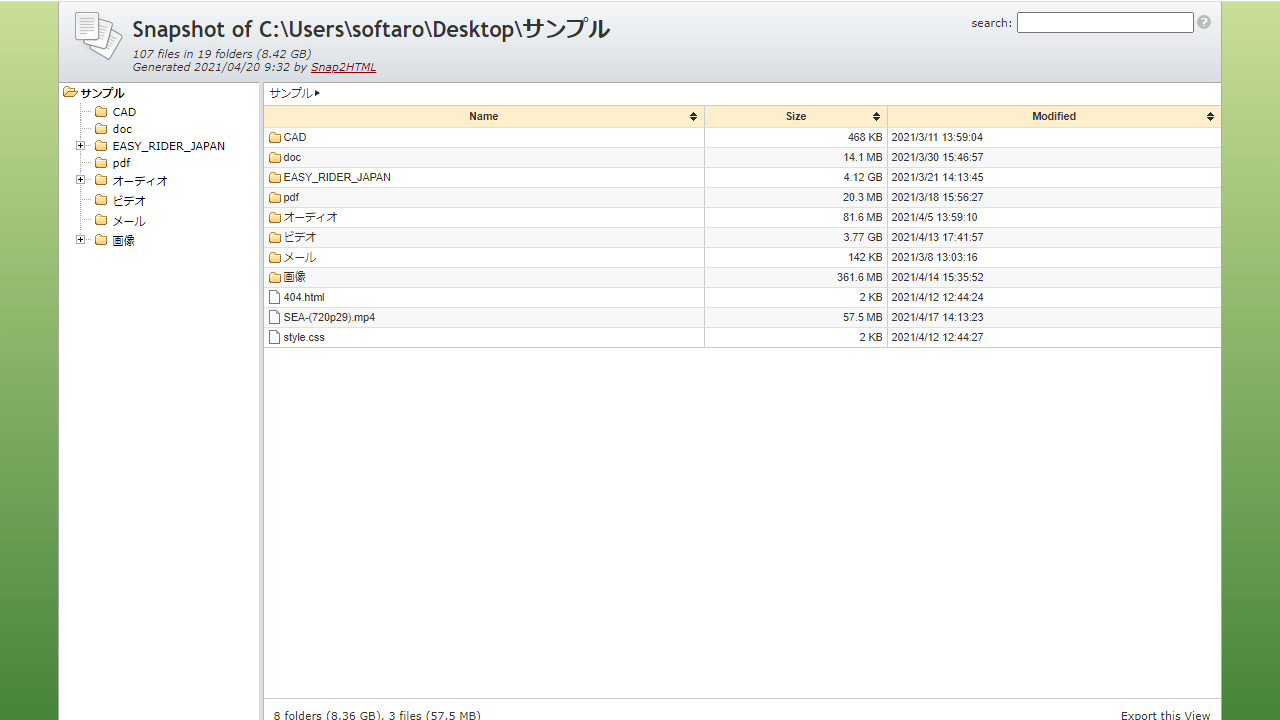Viewport: 1280px width, 720px height.
Task: Click the doc folder icon in tree
Action: coord(101,129)
